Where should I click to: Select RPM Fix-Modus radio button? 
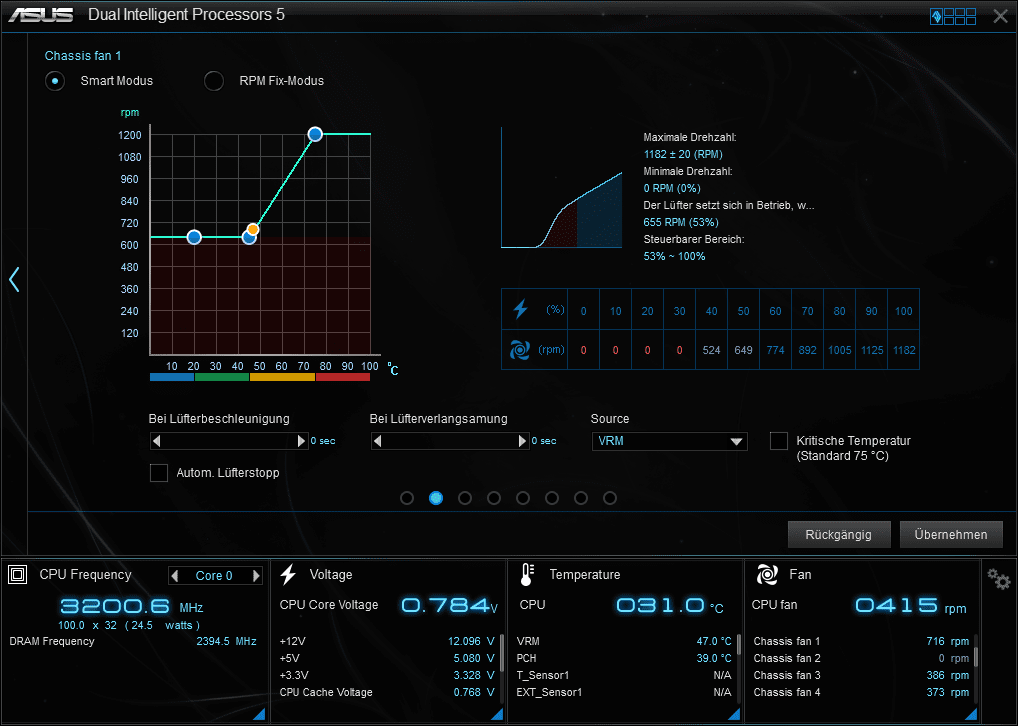(214, 81)
